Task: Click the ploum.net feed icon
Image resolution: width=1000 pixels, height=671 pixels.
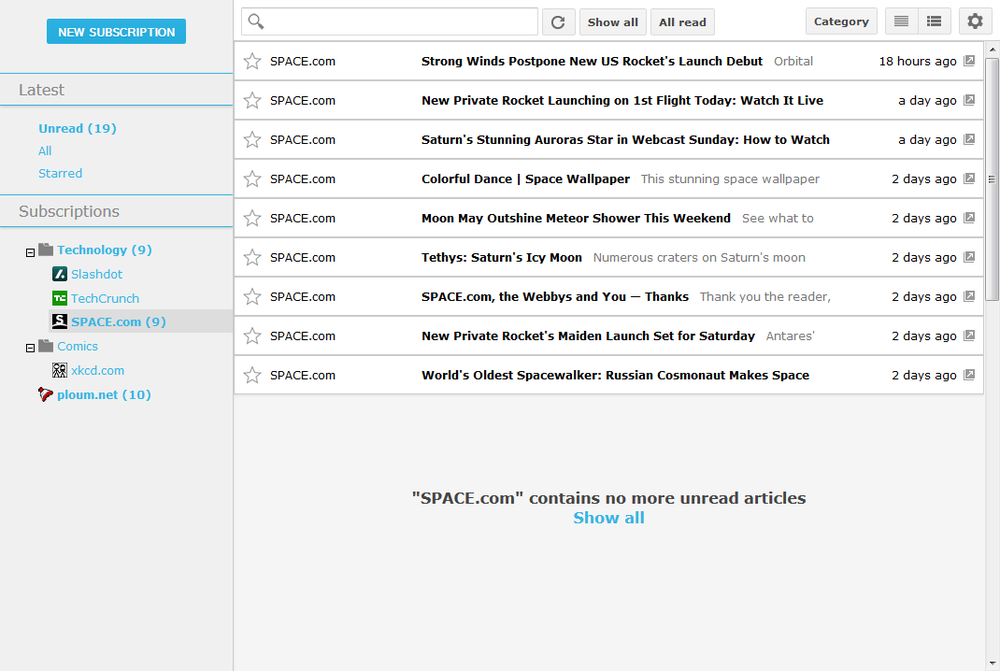Action: point(44,394)
